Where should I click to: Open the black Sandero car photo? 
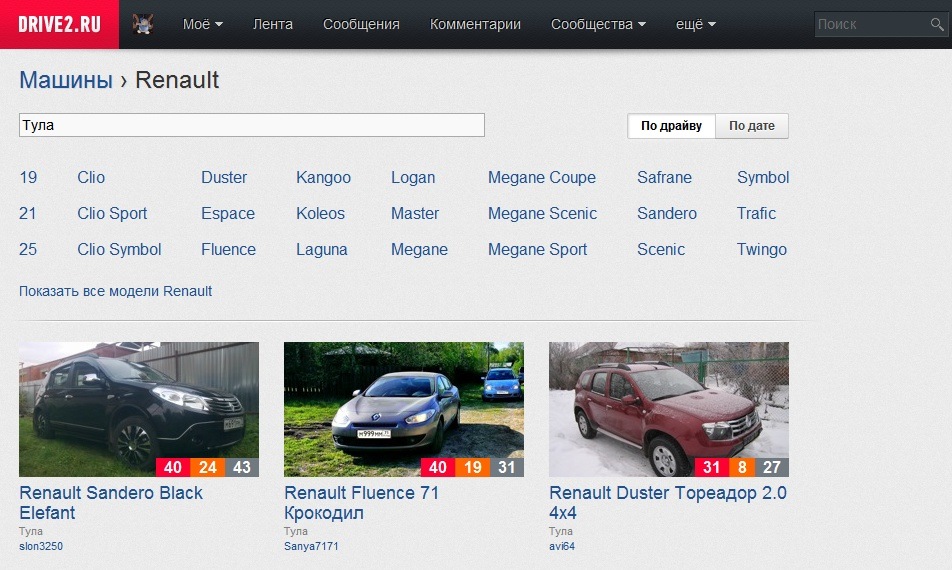coord(139,409)
